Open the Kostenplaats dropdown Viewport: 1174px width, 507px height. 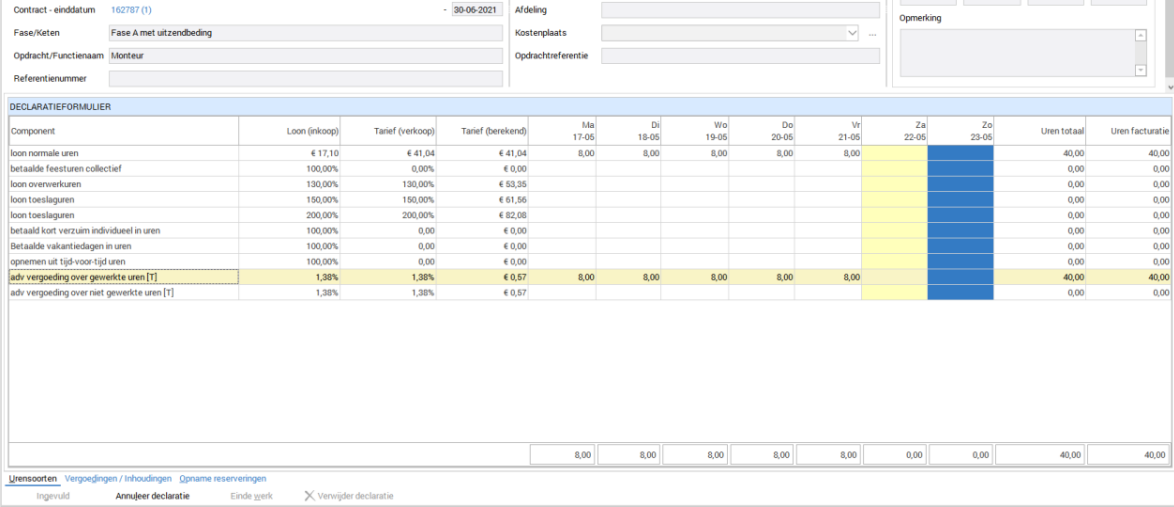pos(852,33)
